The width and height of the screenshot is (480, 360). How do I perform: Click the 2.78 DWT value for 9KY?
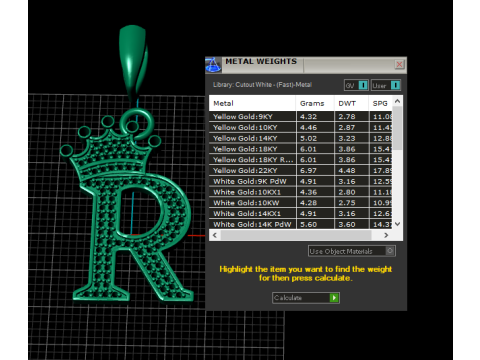pos(347,117)
